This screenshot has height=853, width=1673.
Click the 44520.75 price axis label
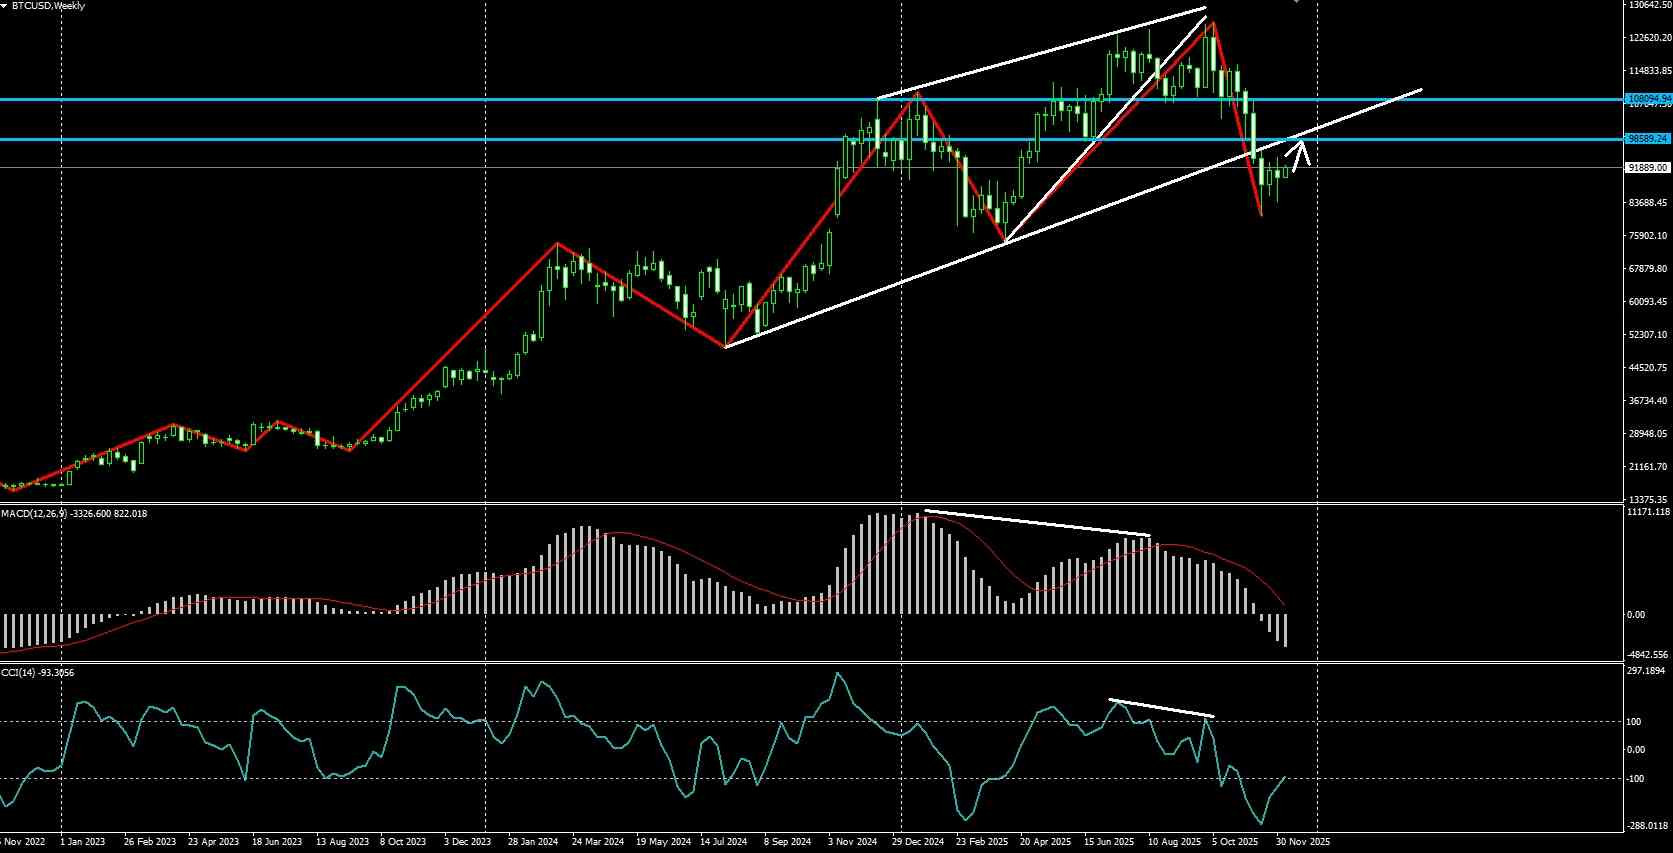coord(1650,368)
